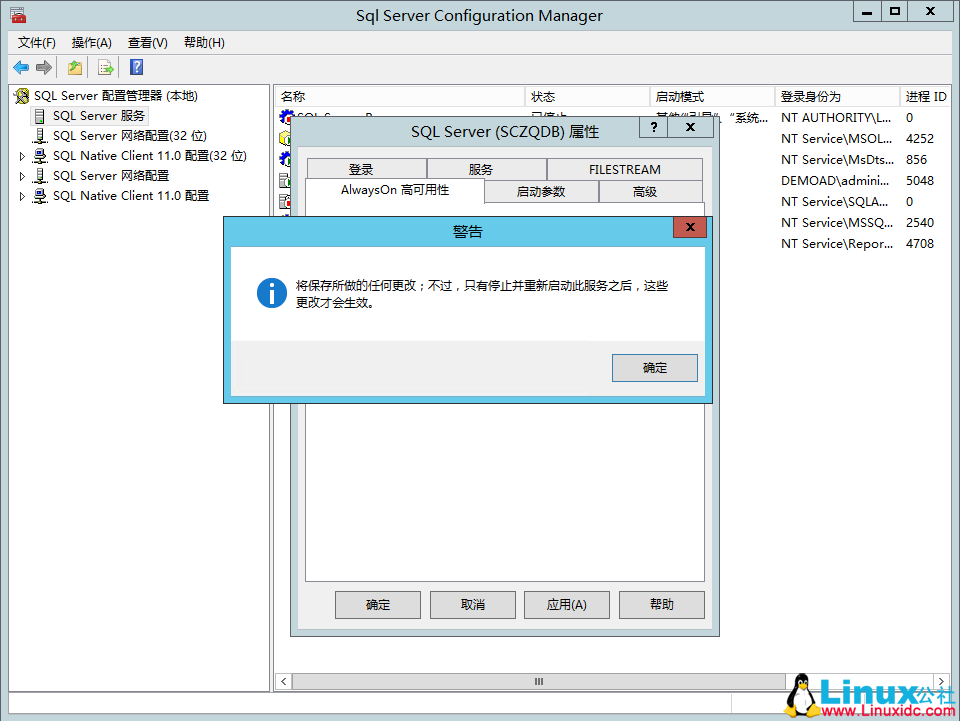Click 应用(A) in the properties dialog

click(566, 604)
